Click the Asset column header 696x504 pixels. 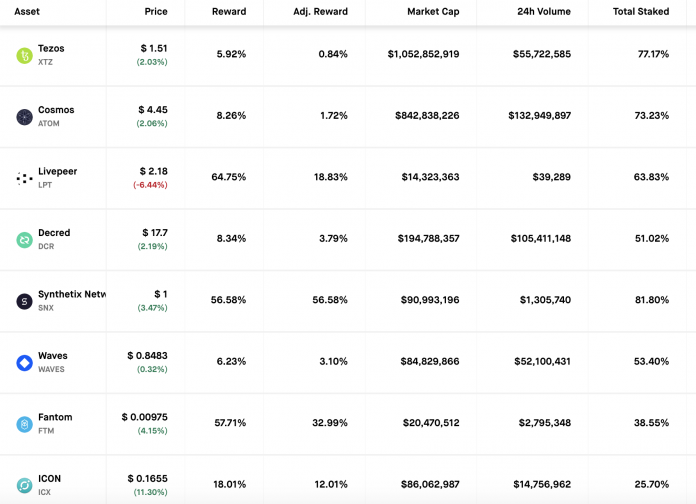click(x=27, y=12)
